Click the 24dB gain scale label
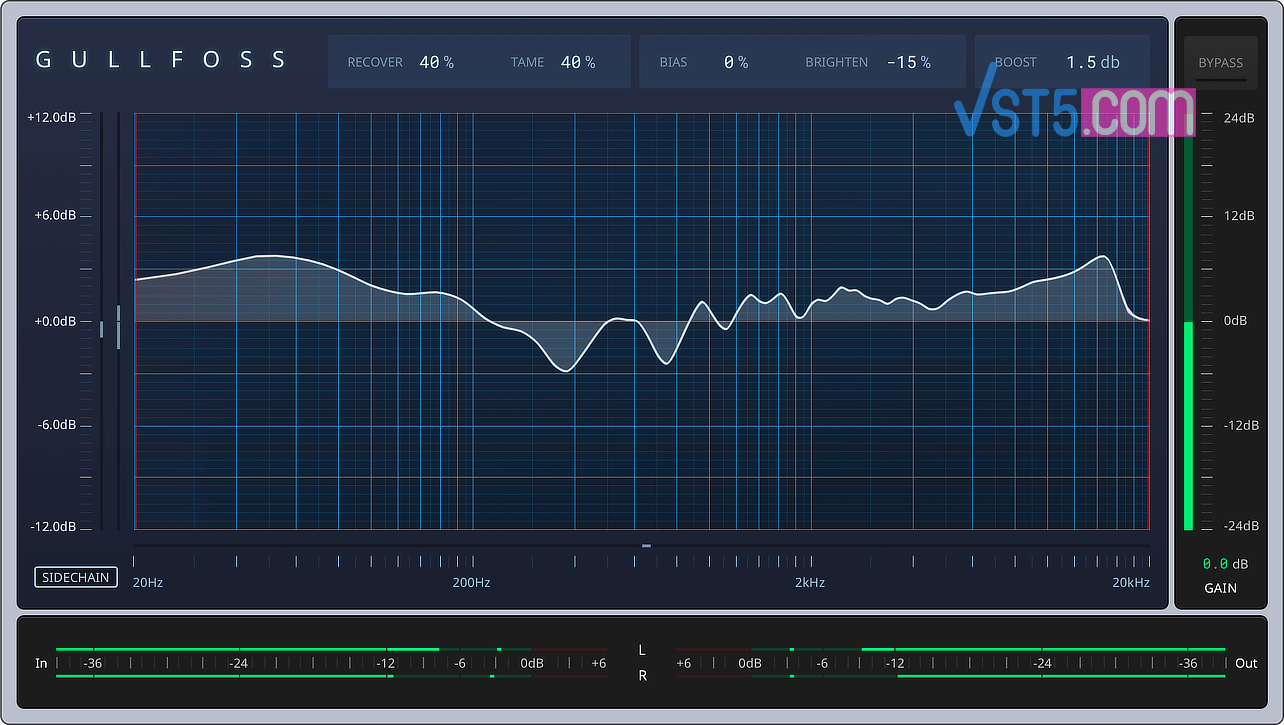 point(1239,117)
